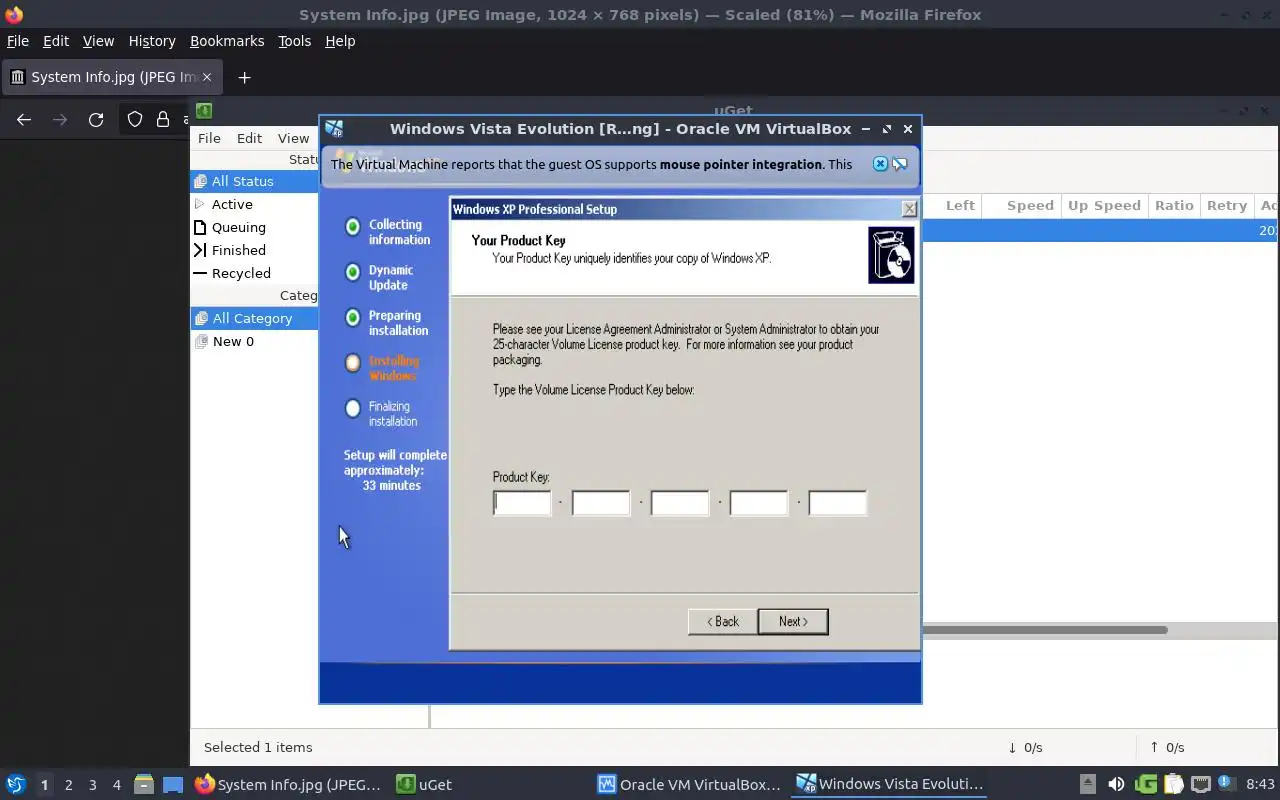This screenshot has height=800, width=1280.
Task: Click the third Product Key field
Action: (x=680, y=503)
